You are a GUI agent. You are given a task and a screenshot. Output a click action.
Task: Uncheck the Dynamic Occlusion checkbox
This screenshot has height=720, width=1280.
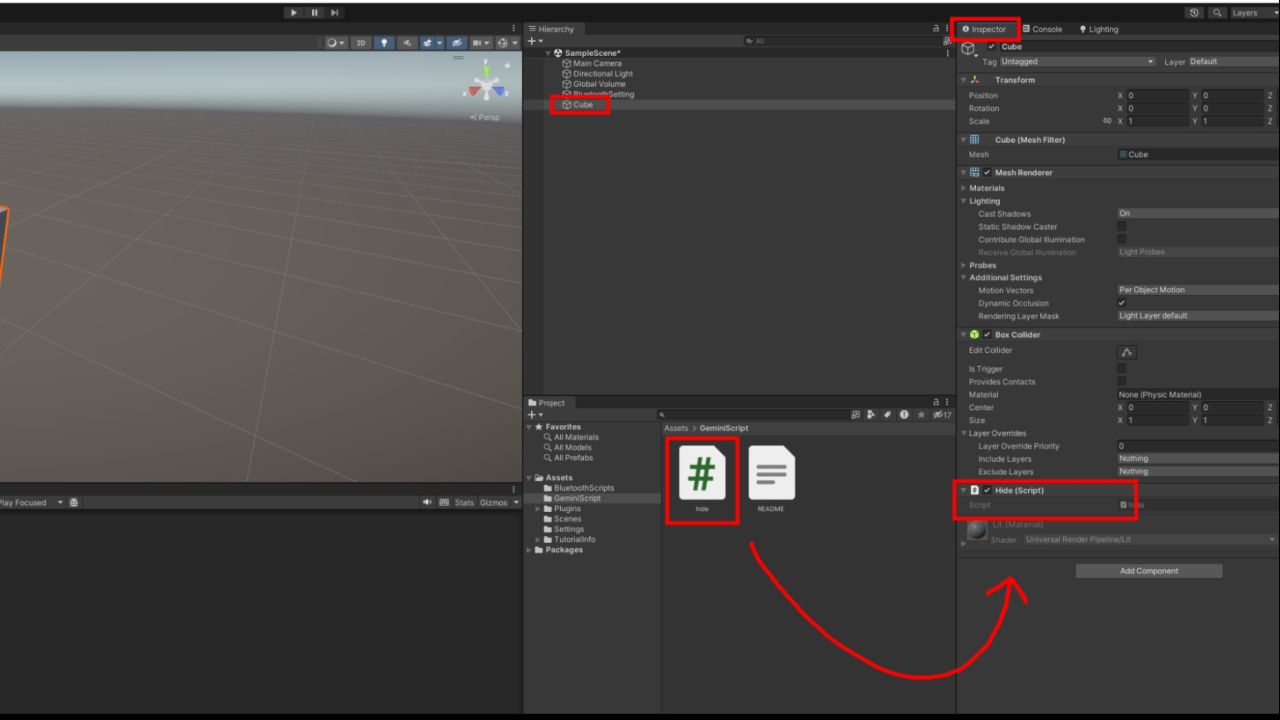point(1121,303)
